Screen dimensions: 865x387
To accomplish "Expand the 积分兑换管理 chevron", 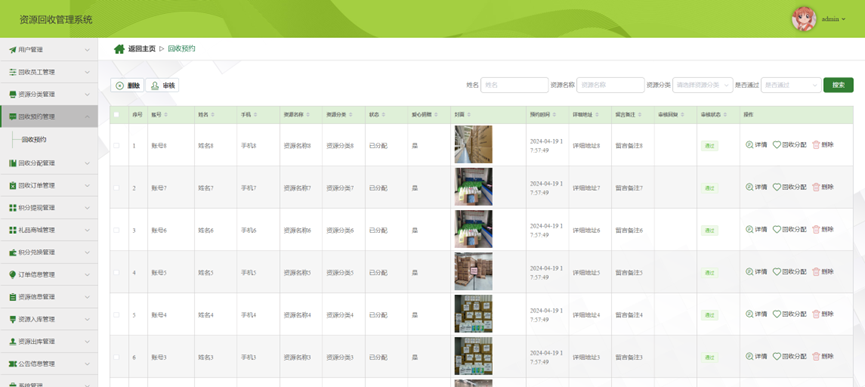I will [x=87, y=252].
